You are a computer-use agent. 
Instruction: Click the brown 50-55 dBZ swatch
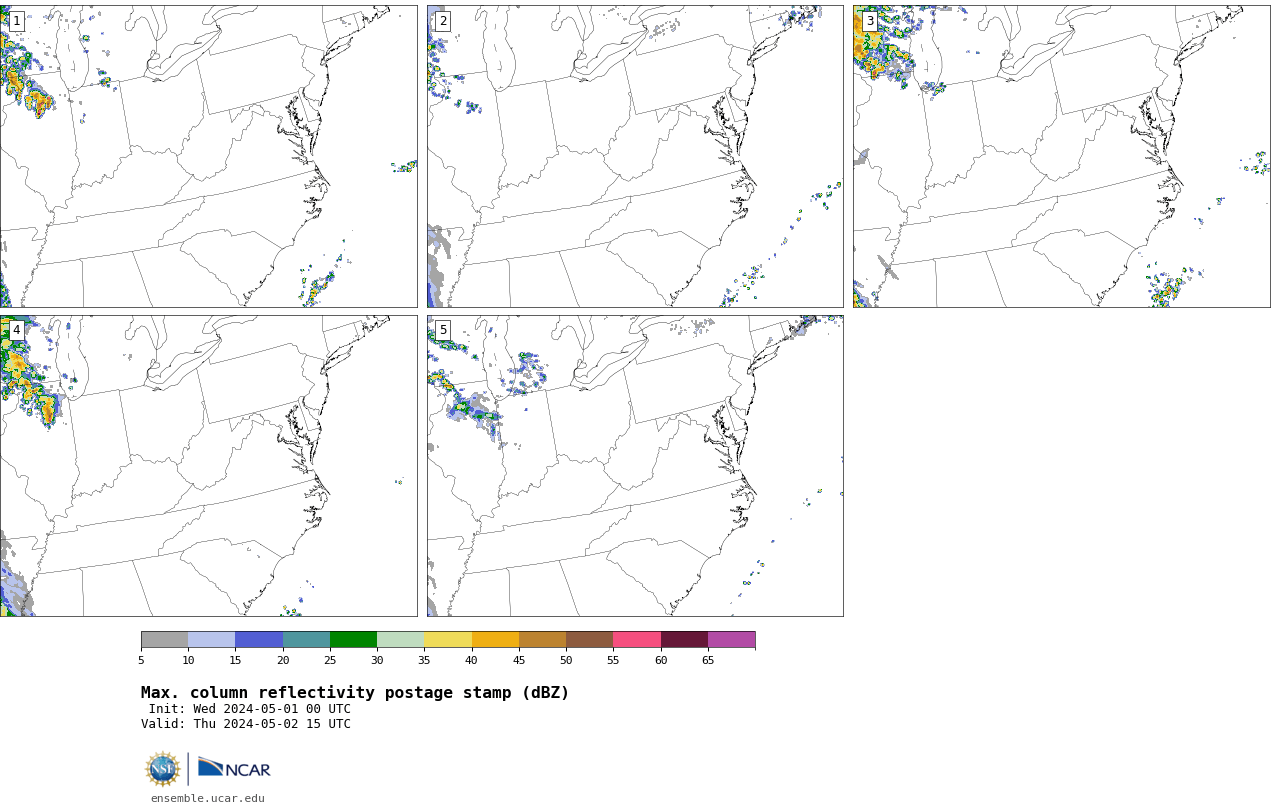[590, 640]
